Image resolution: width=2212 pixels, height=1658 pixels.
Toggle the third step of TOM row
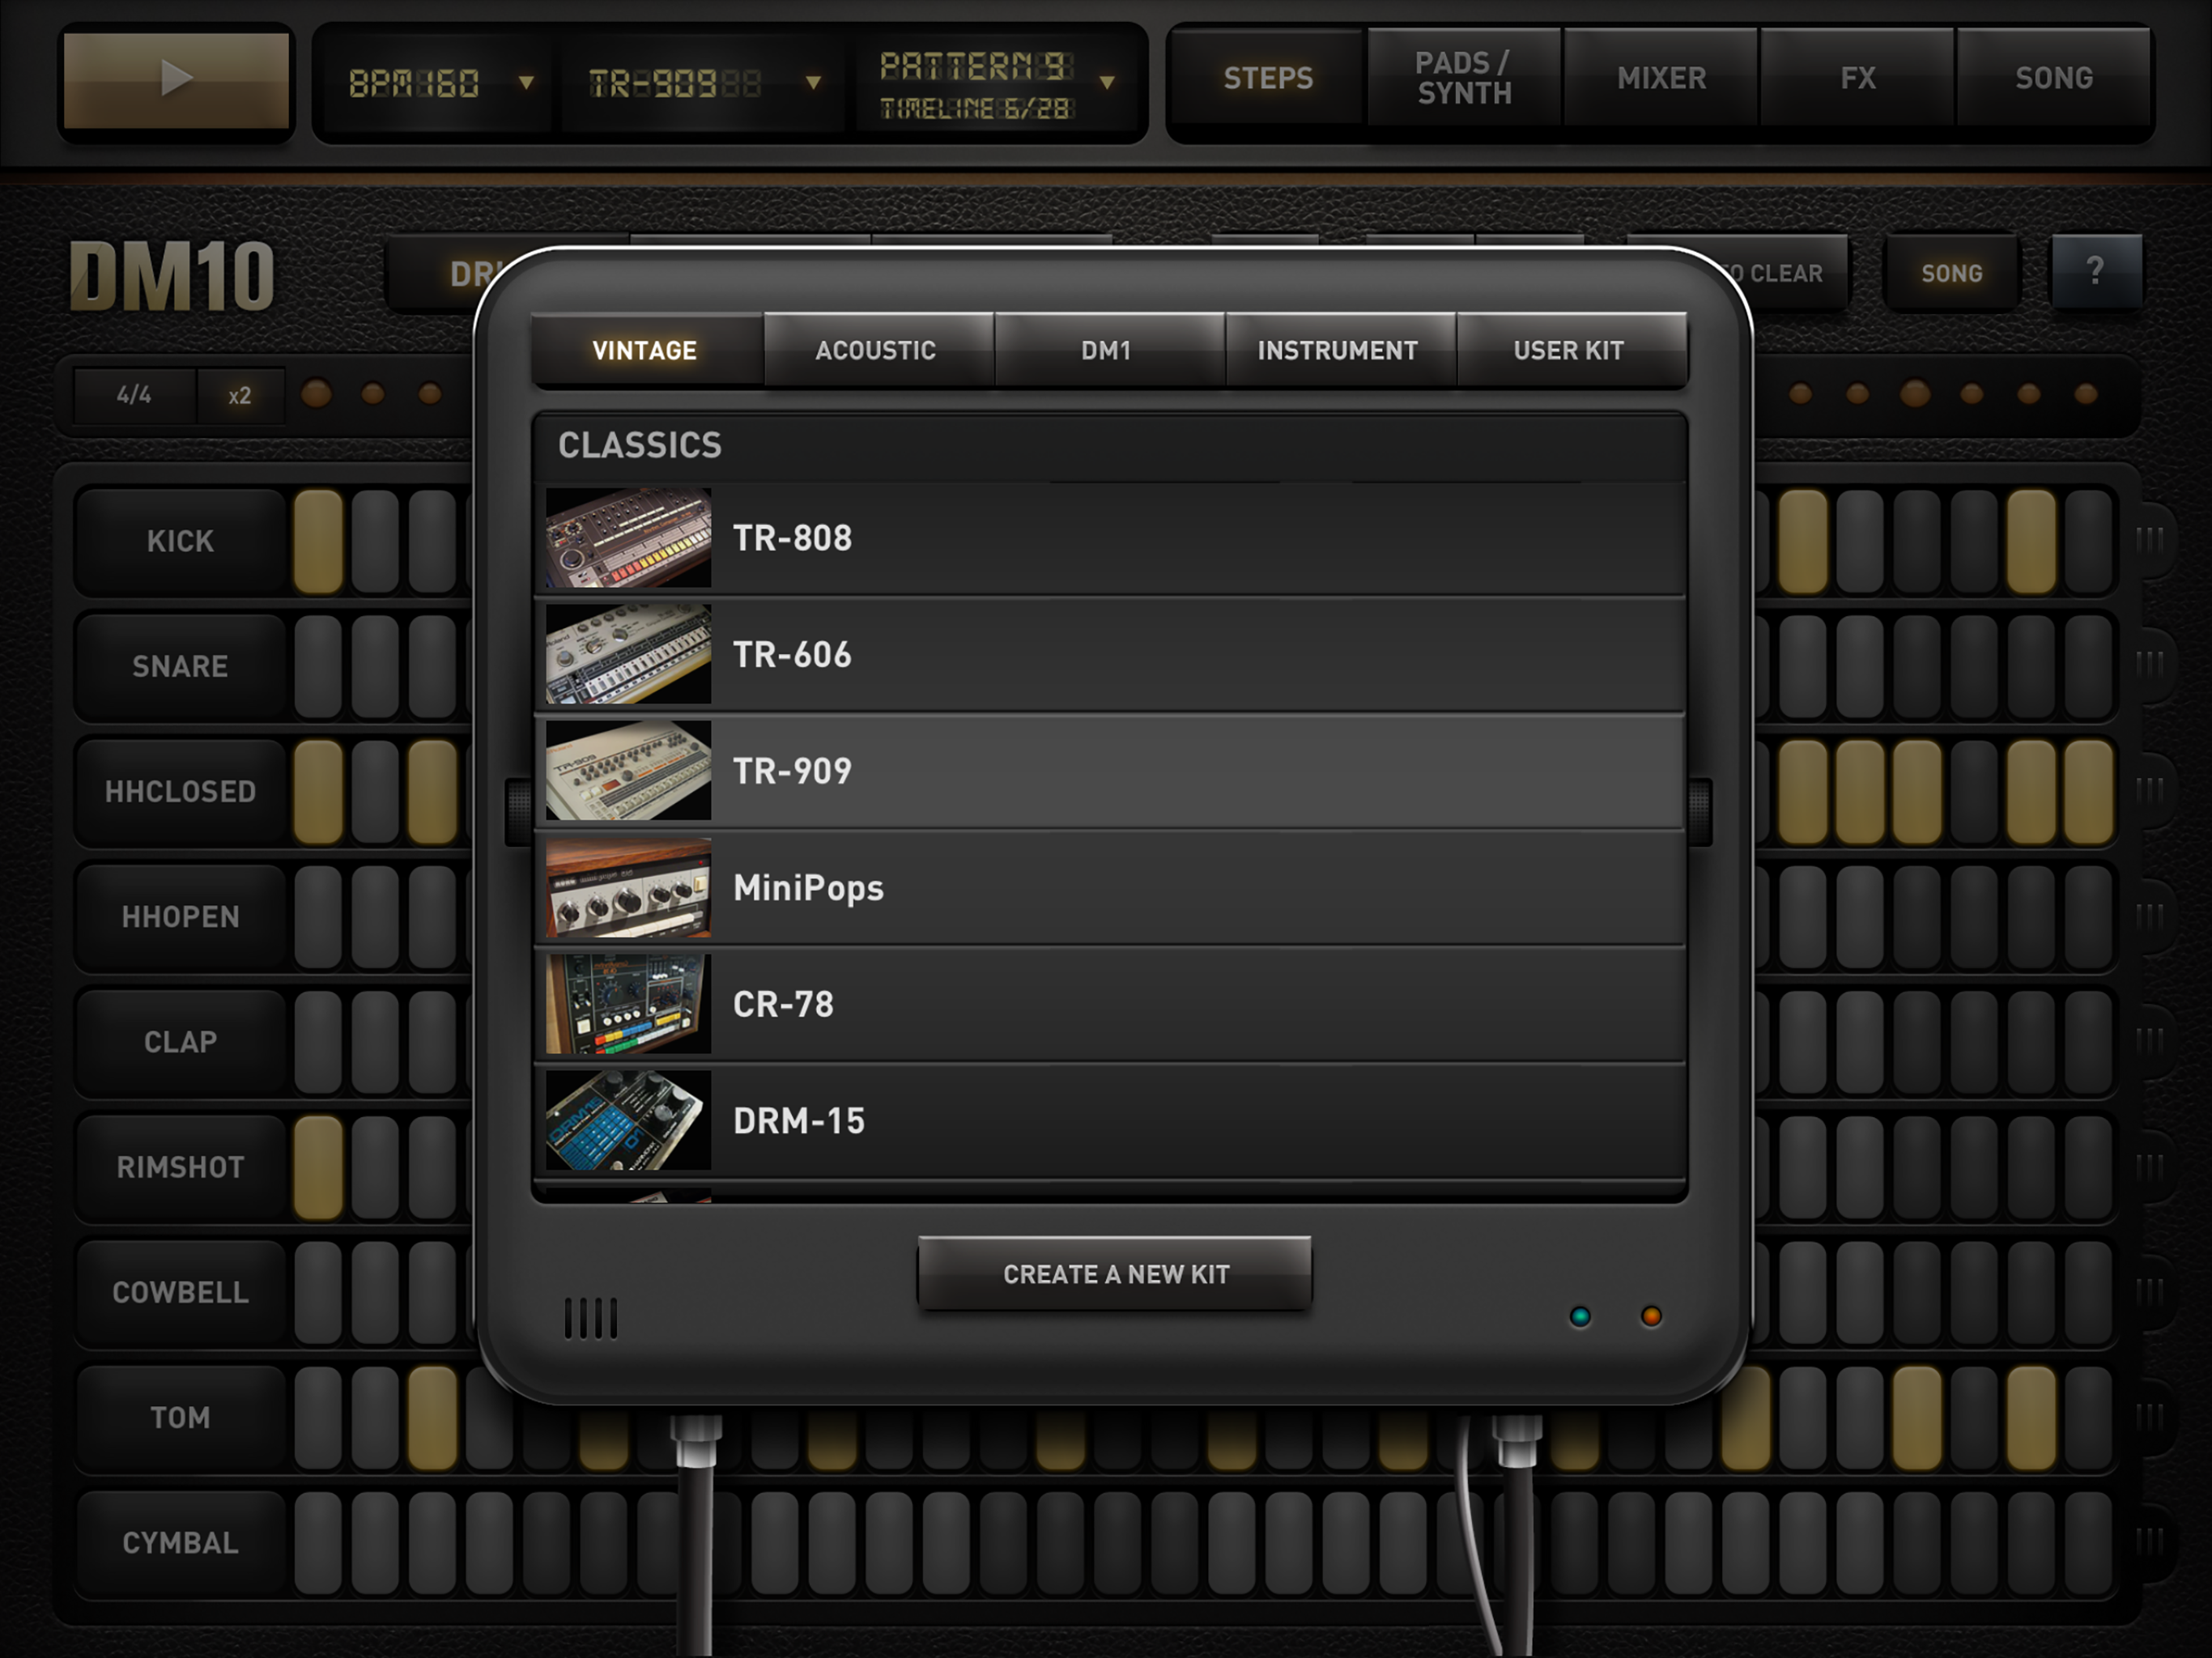433,1418
